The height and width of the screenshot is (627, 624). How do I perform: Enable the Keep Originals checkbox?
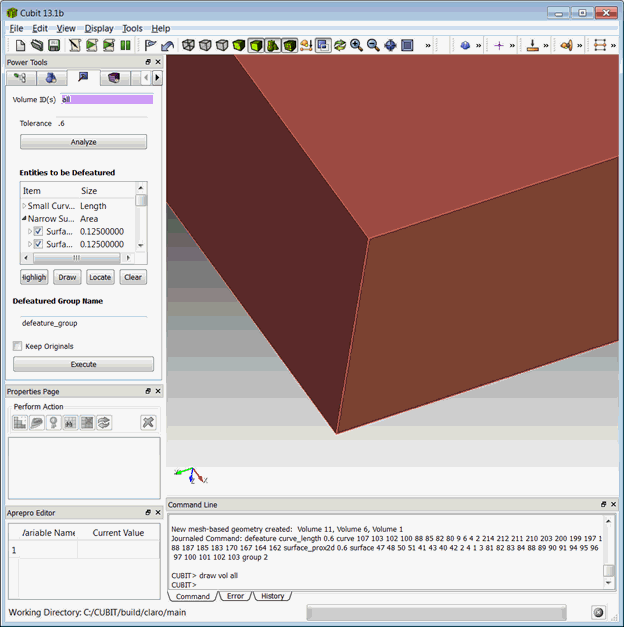(18, 346)
